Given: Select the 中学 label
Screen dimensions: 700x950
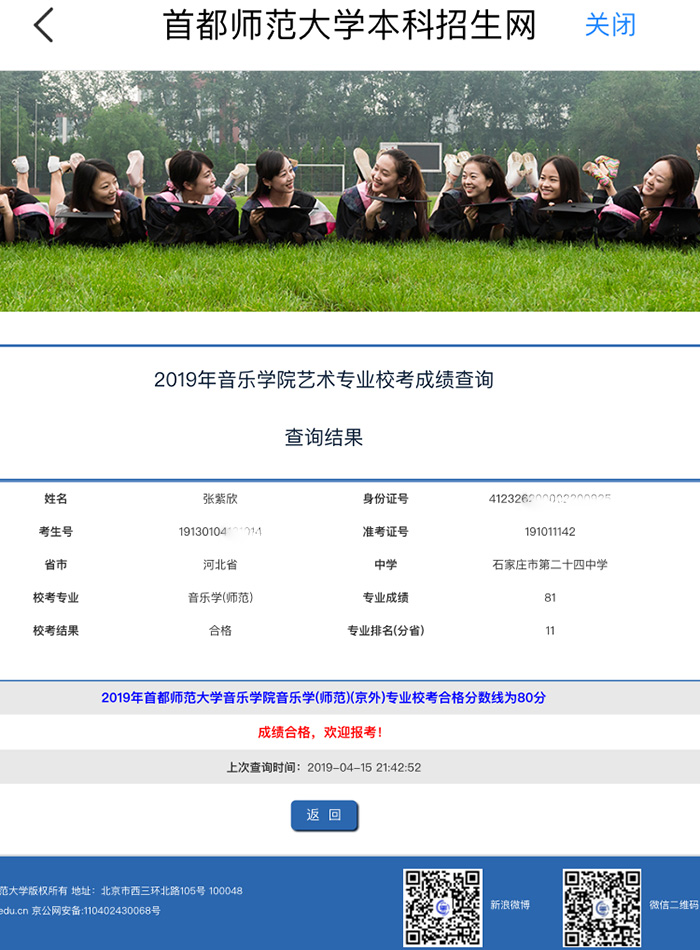Looking at the screenshot, I should point(385,564).
